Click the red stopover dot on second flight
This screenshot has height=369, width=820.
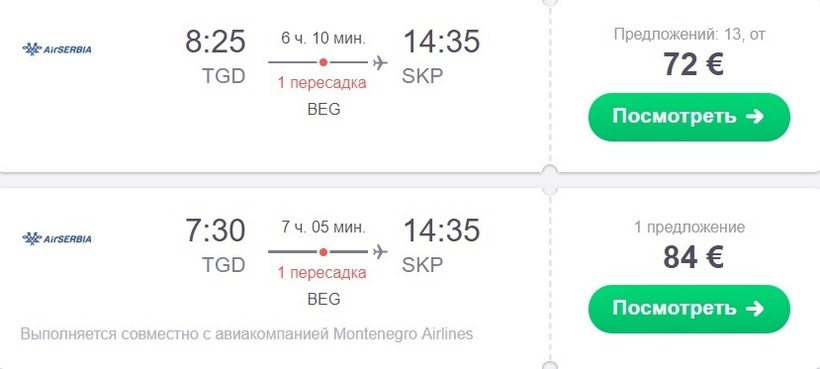click(x=323, y=252)
